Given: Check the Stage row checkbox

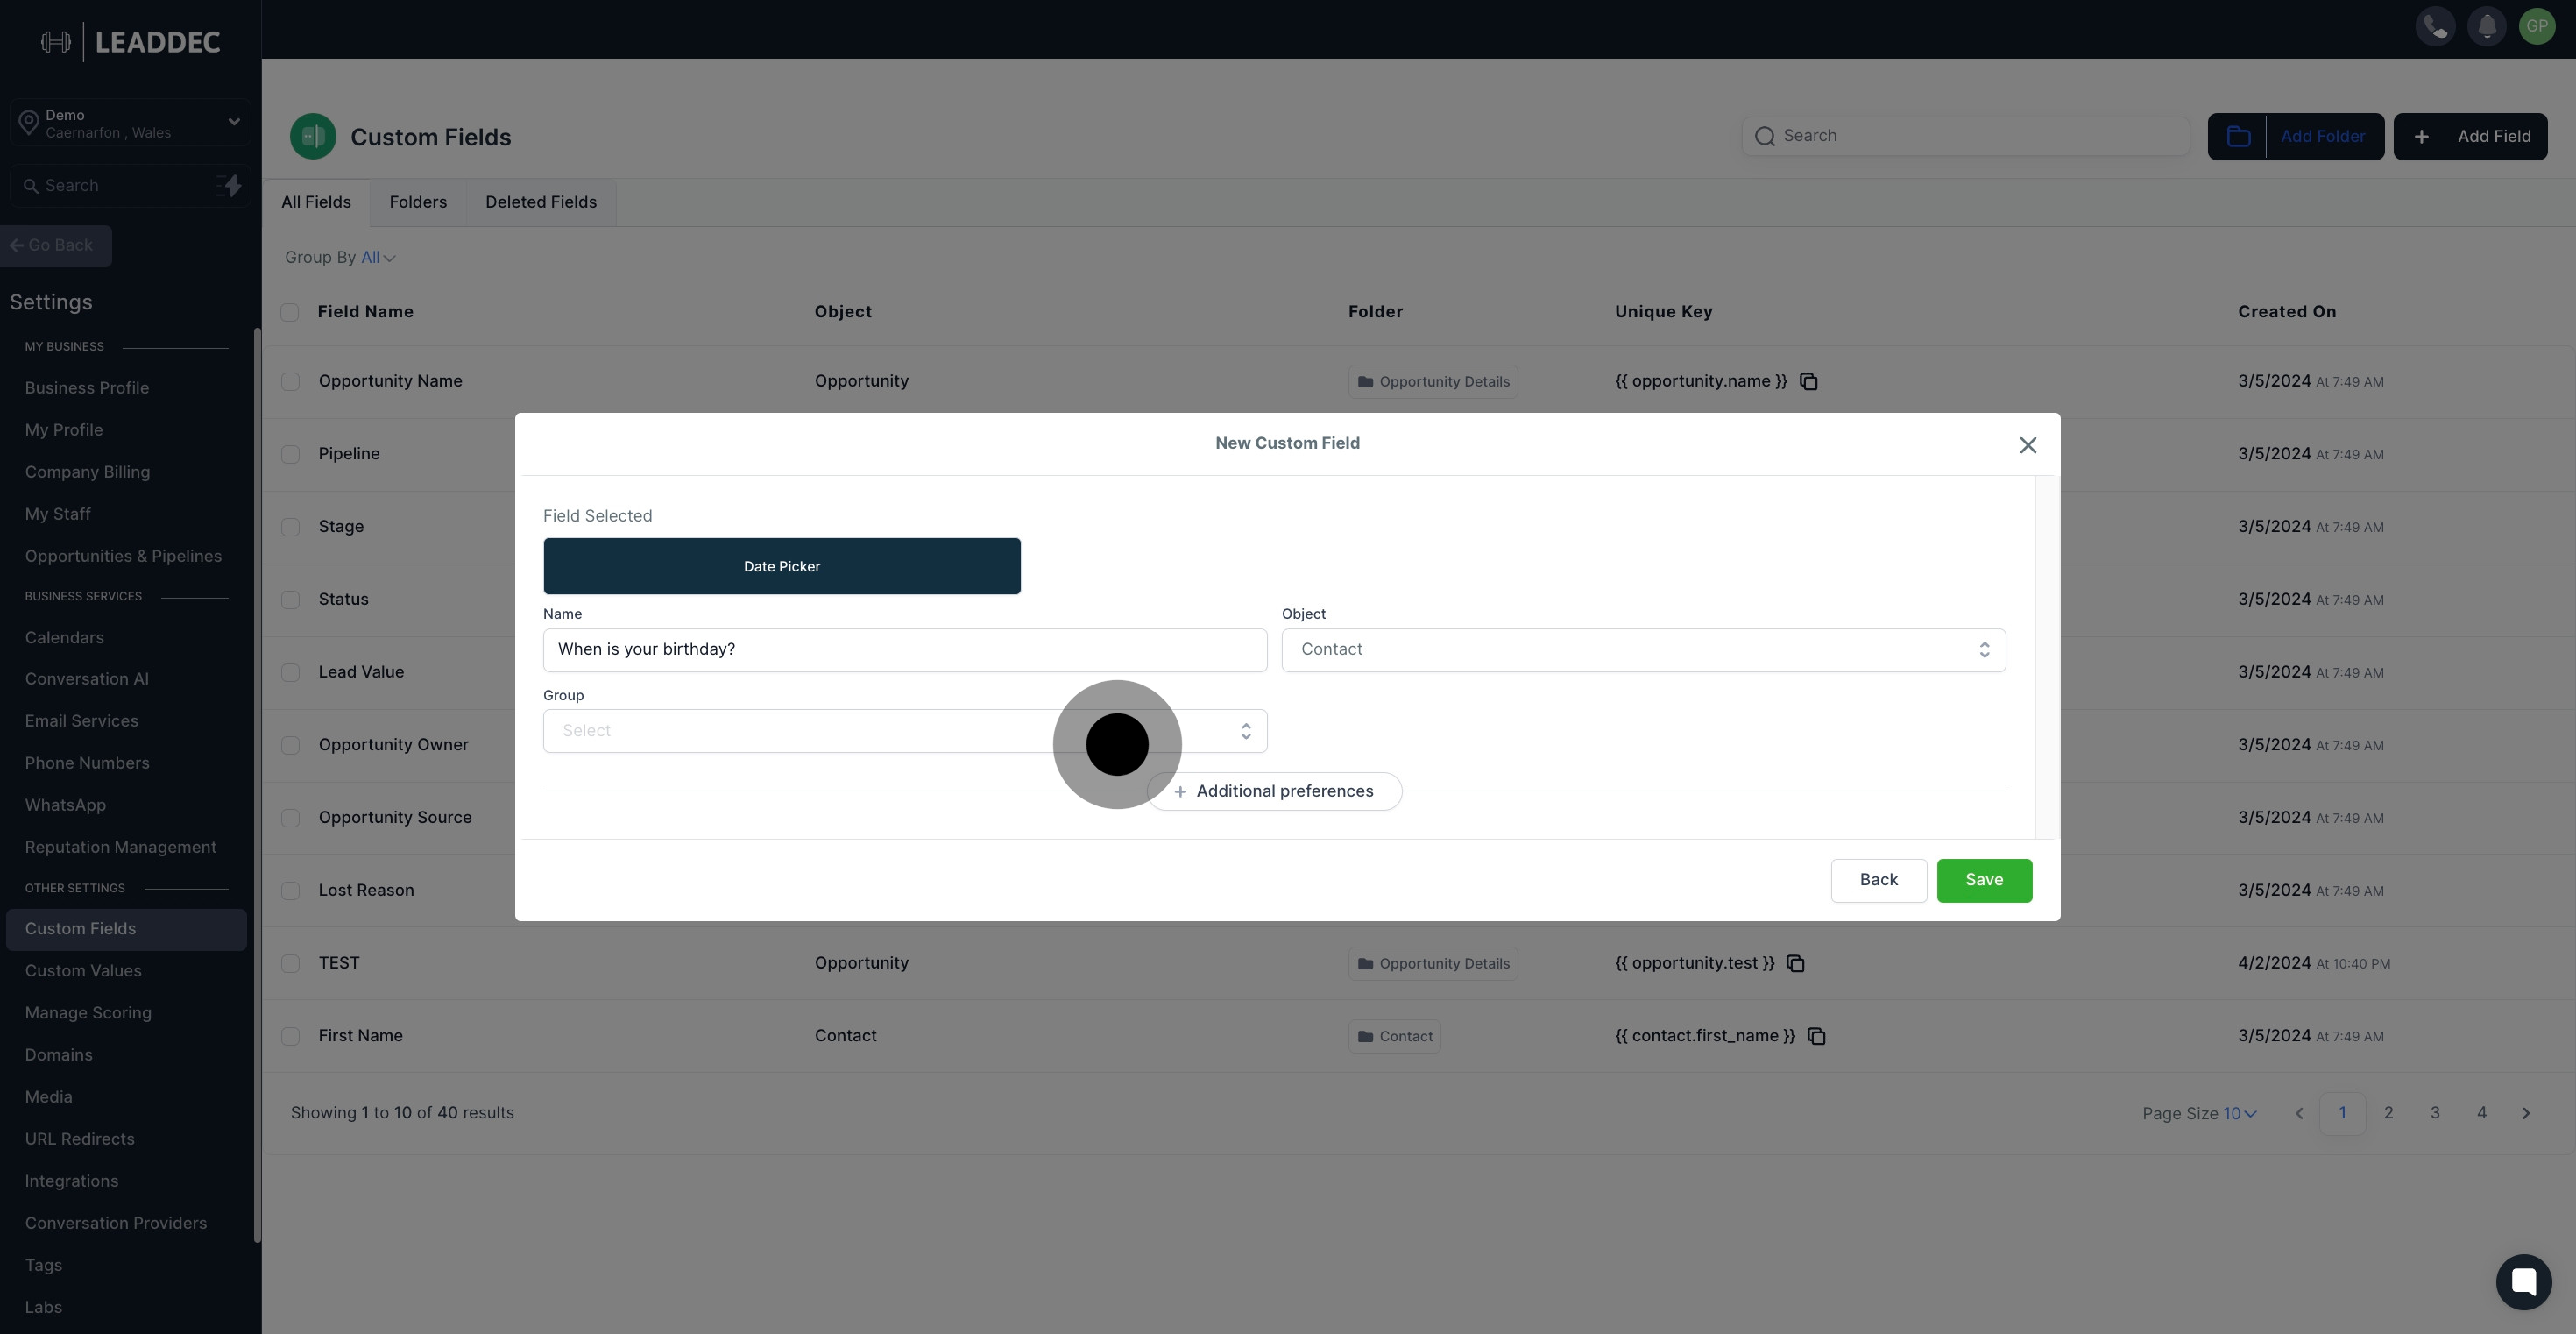Looking at the screenshot, I should point(290,527).
